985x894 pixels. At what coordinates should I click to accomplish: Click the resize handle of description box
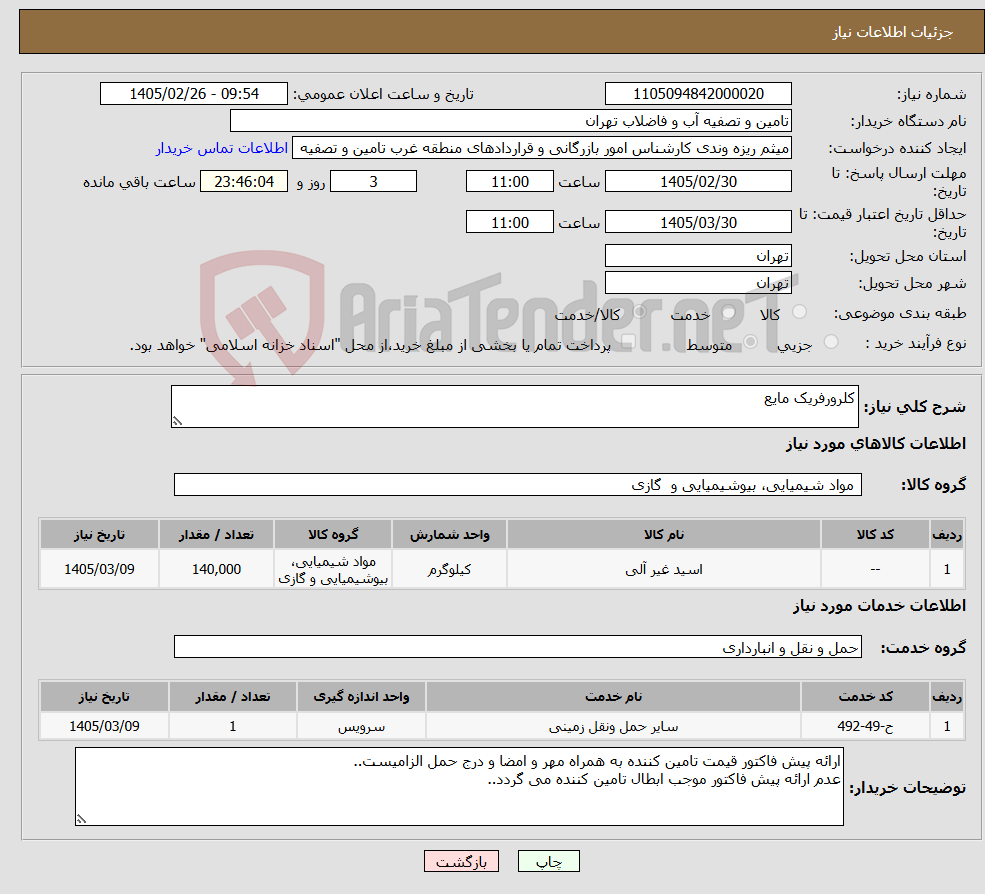point(178,421)
